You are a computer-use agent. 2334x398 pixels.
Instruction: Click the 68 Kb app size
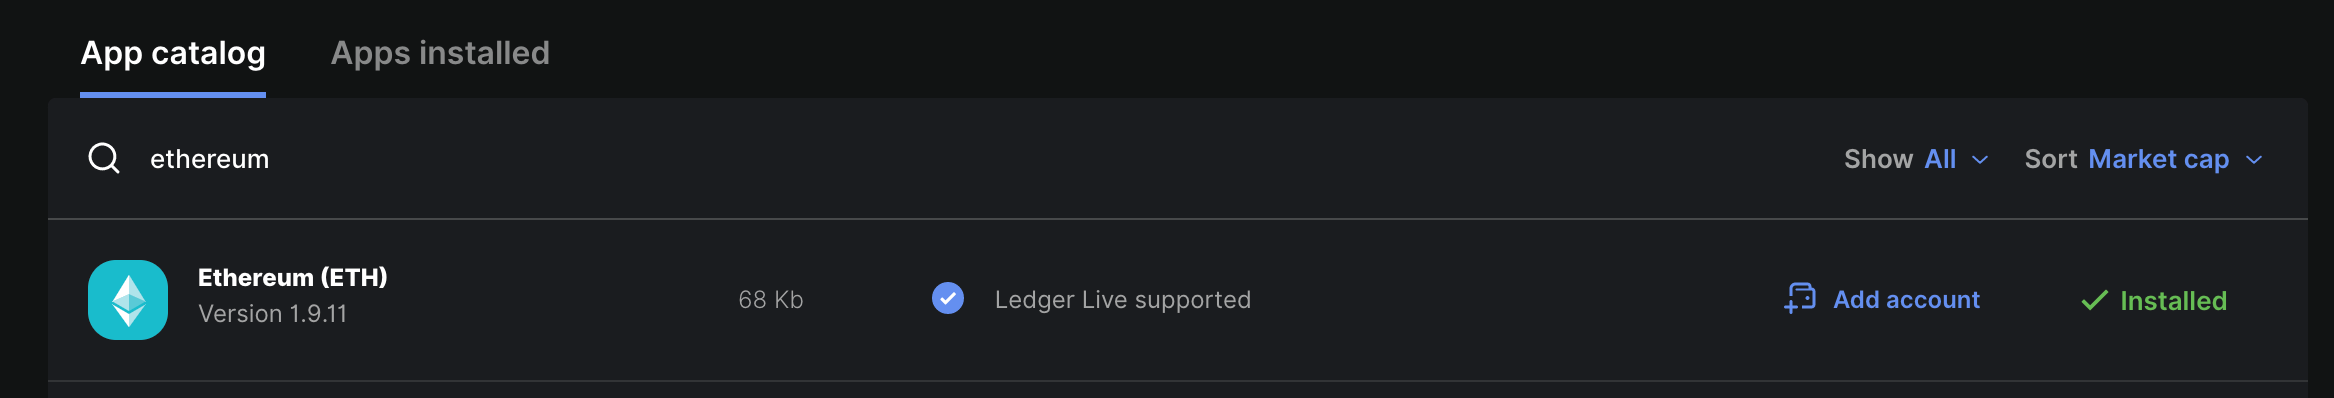[771, 300]
